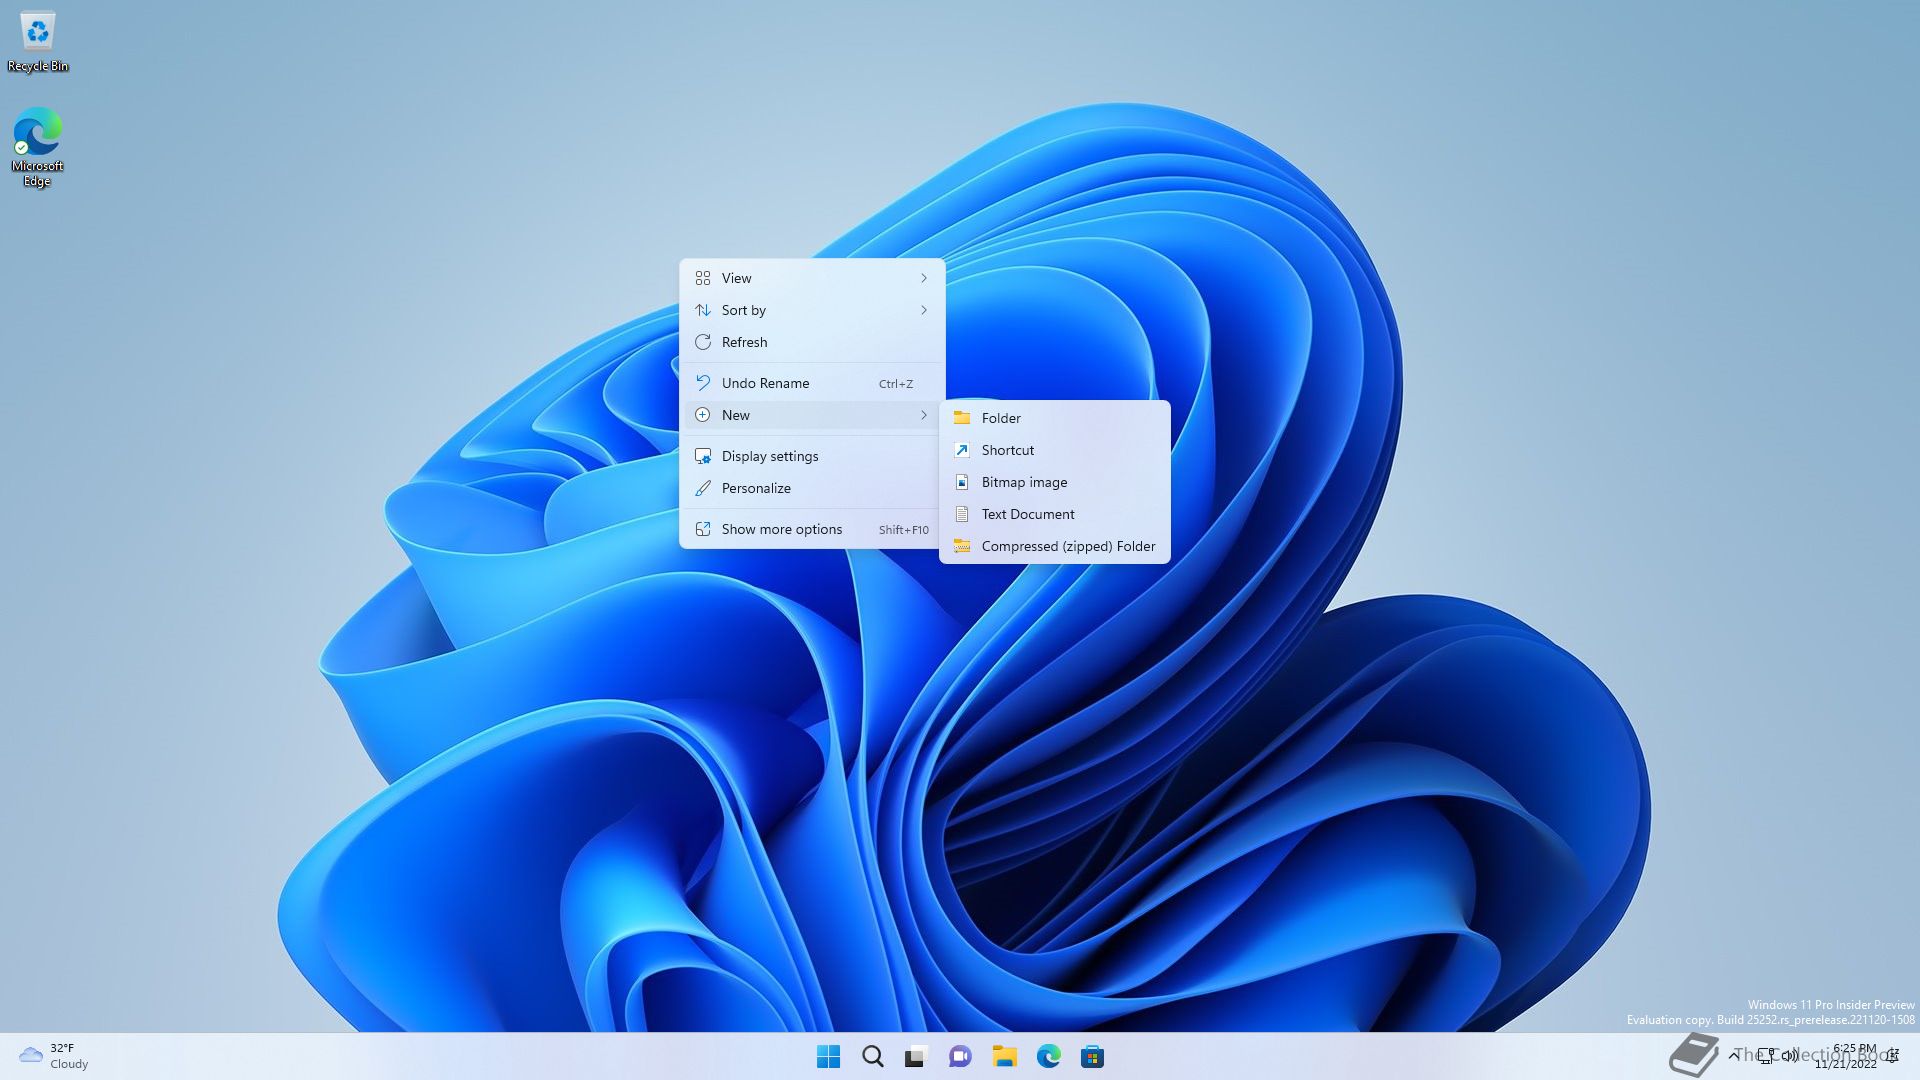Launch Microsoft Store from taskbar
Viewport: 1920px width, 1080px height.
click(x=1092, y=1056)
